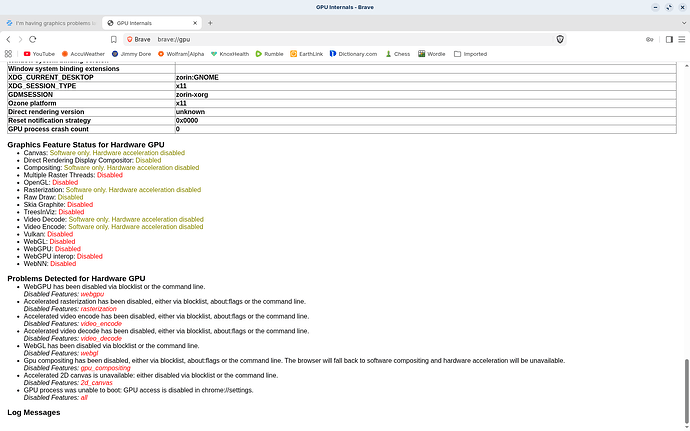This screenshot has height=431, width=690.
Task: Reload the GPU Internals page
Action: [33, 40]
